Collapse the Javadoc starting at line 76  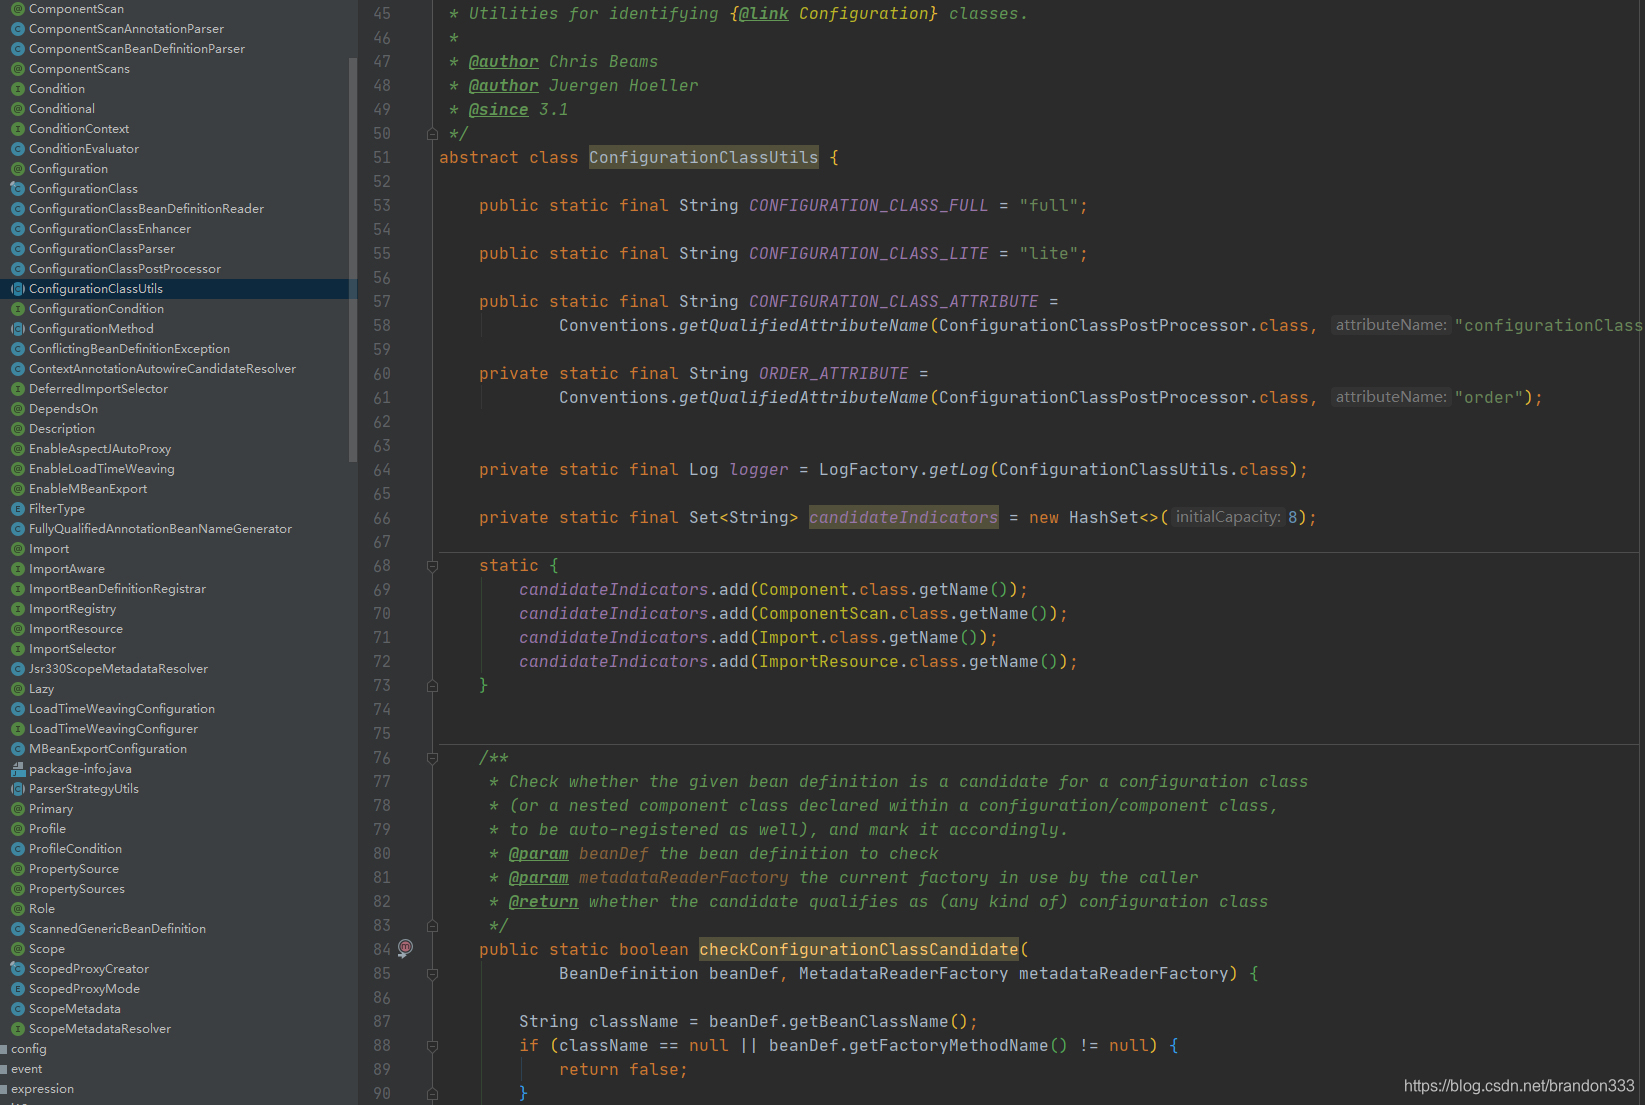[x=432, y=758]
